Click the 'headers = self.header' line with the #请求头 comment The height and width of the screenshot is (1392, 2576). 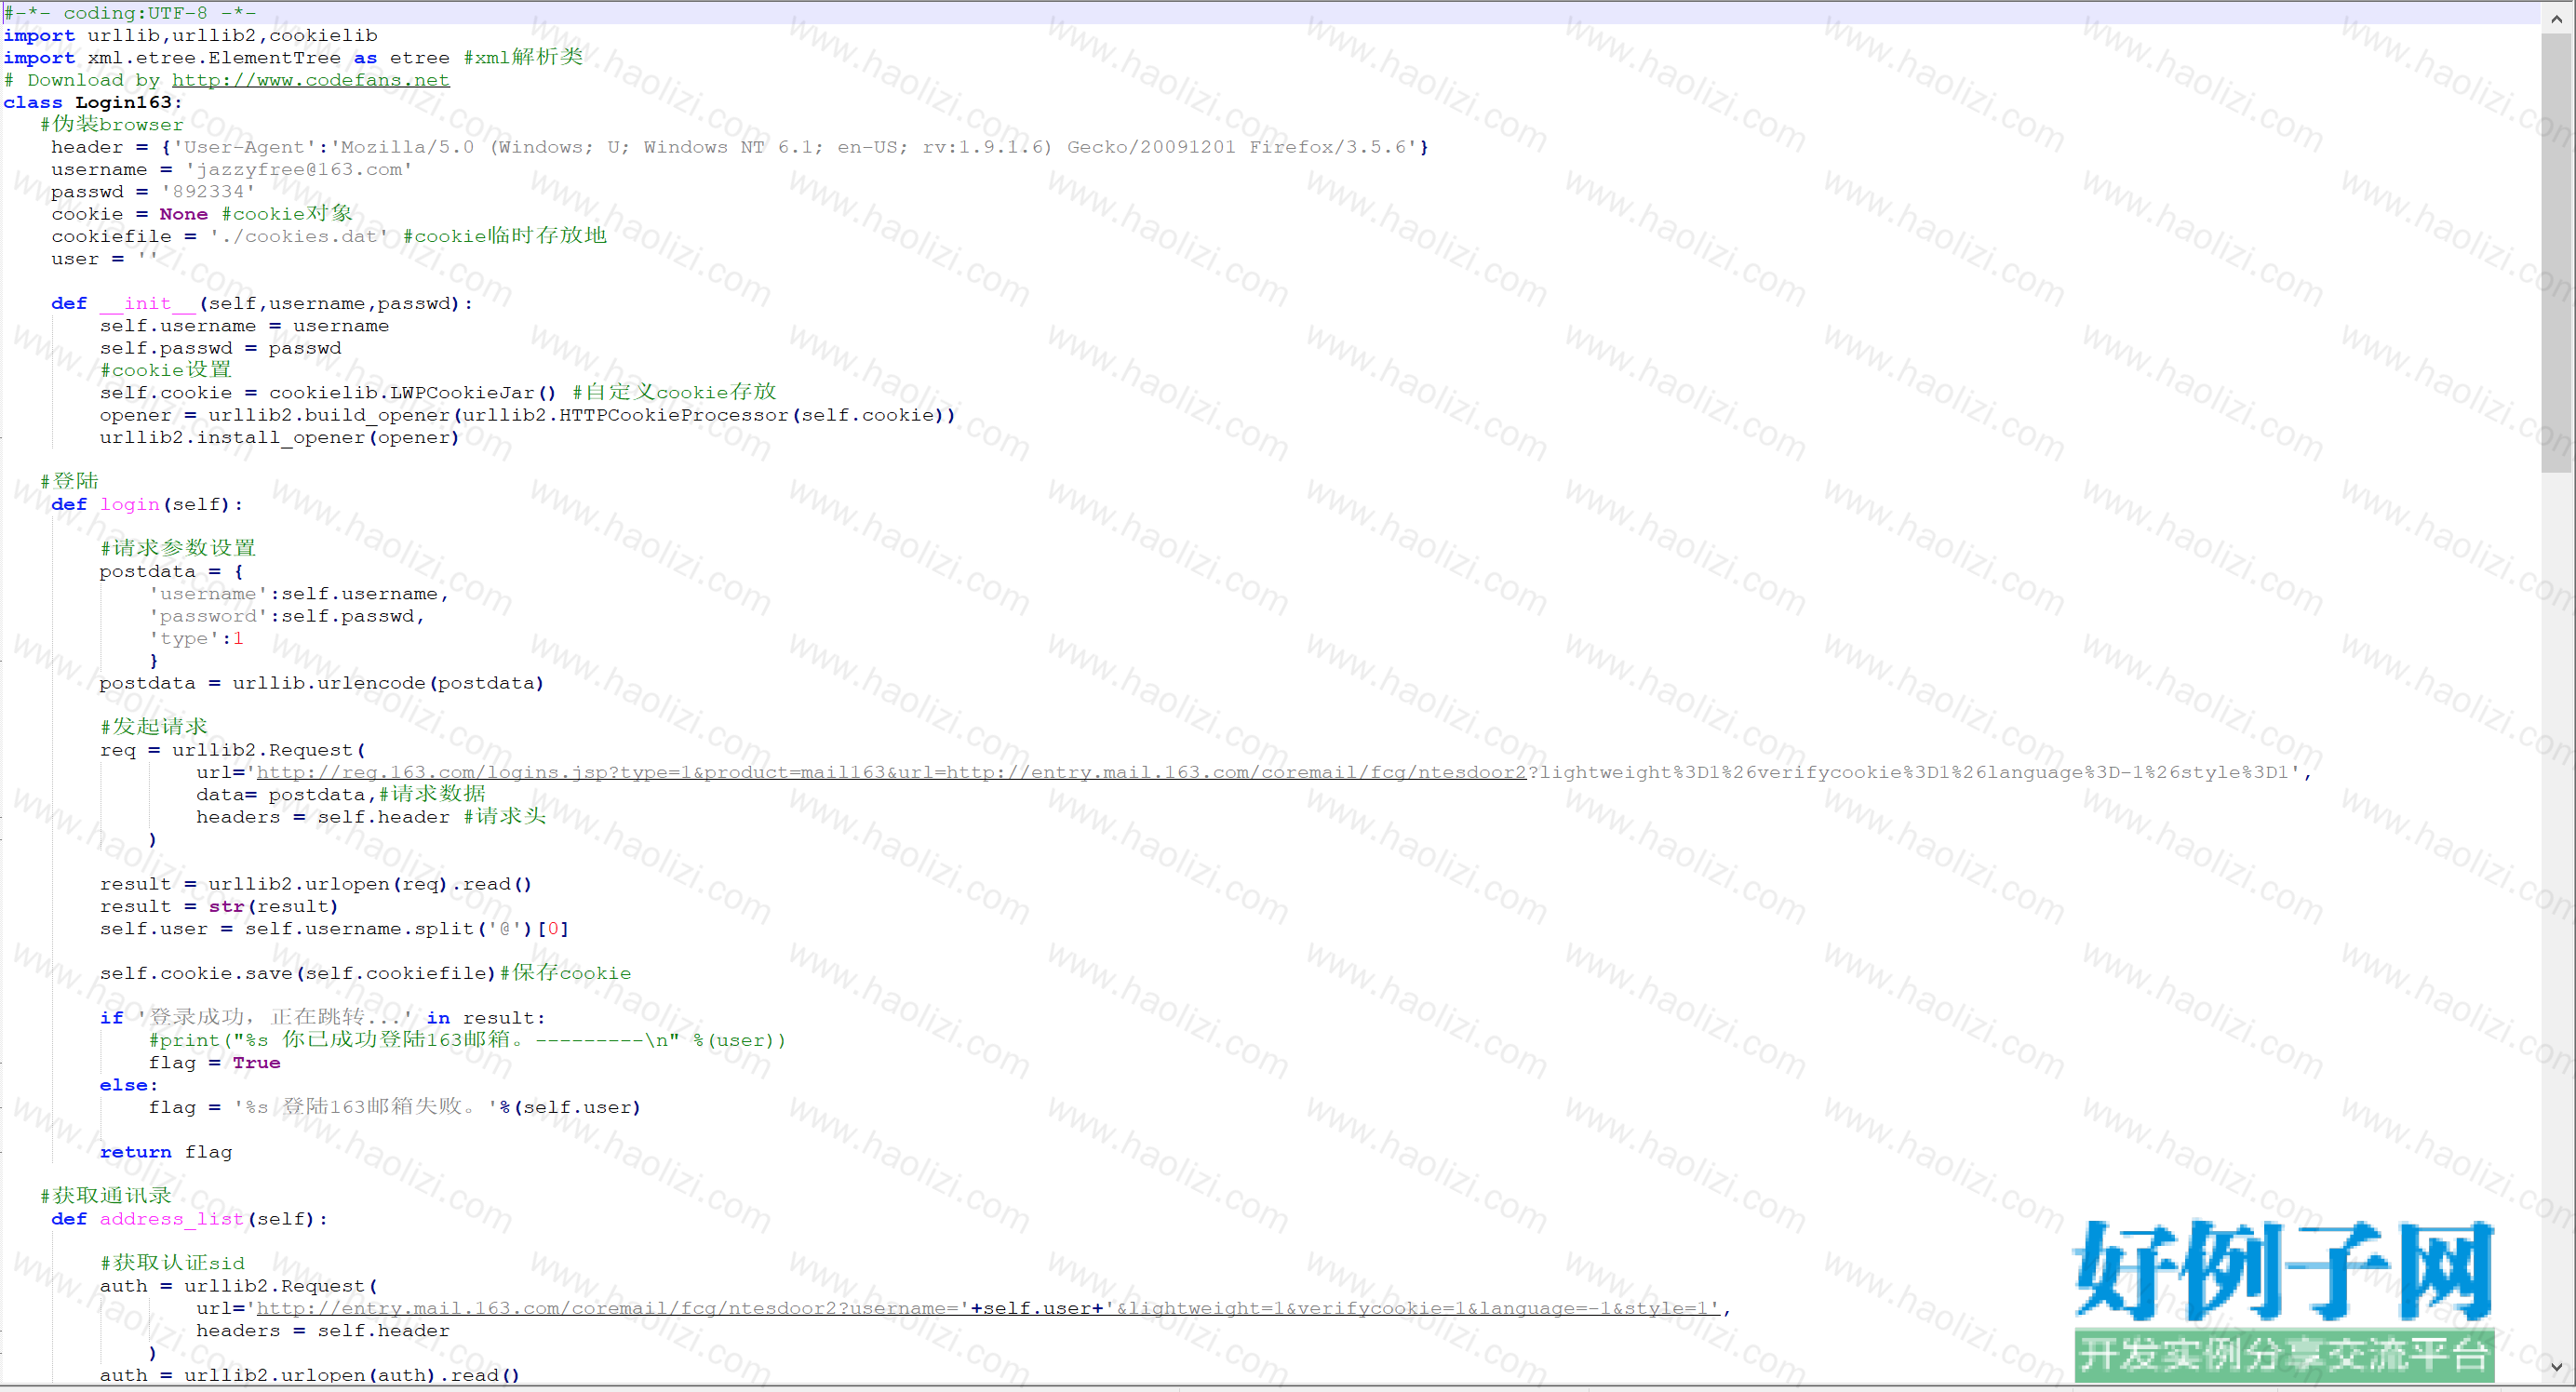371,817
